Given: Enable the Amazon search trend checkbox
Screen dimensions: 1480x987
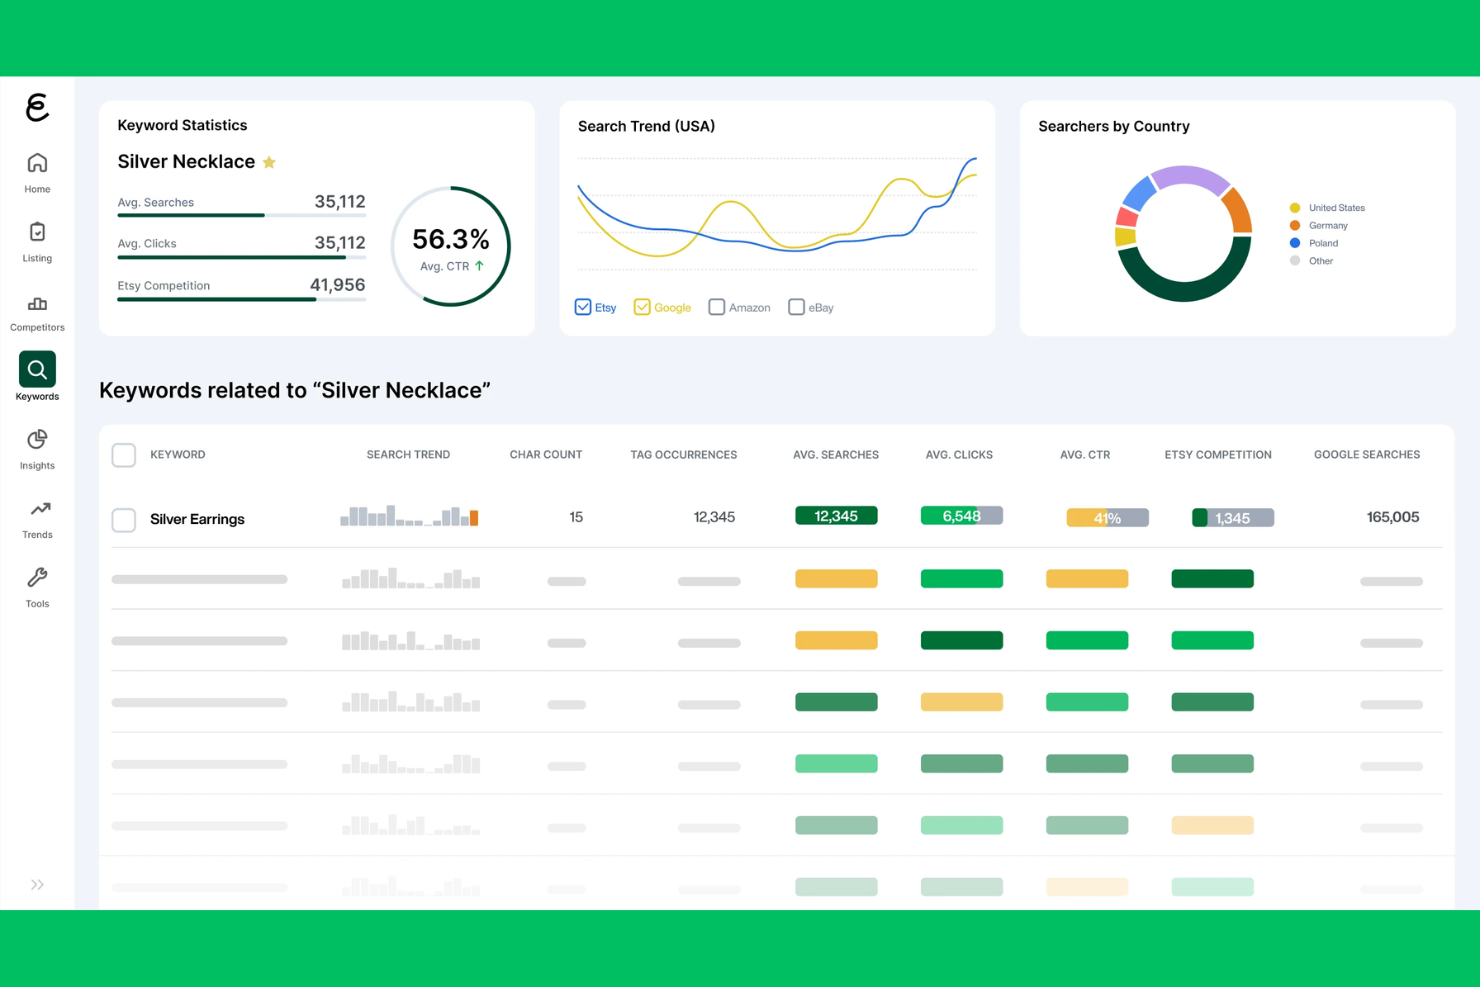Looking at the screenshot, I should point(716,306).
